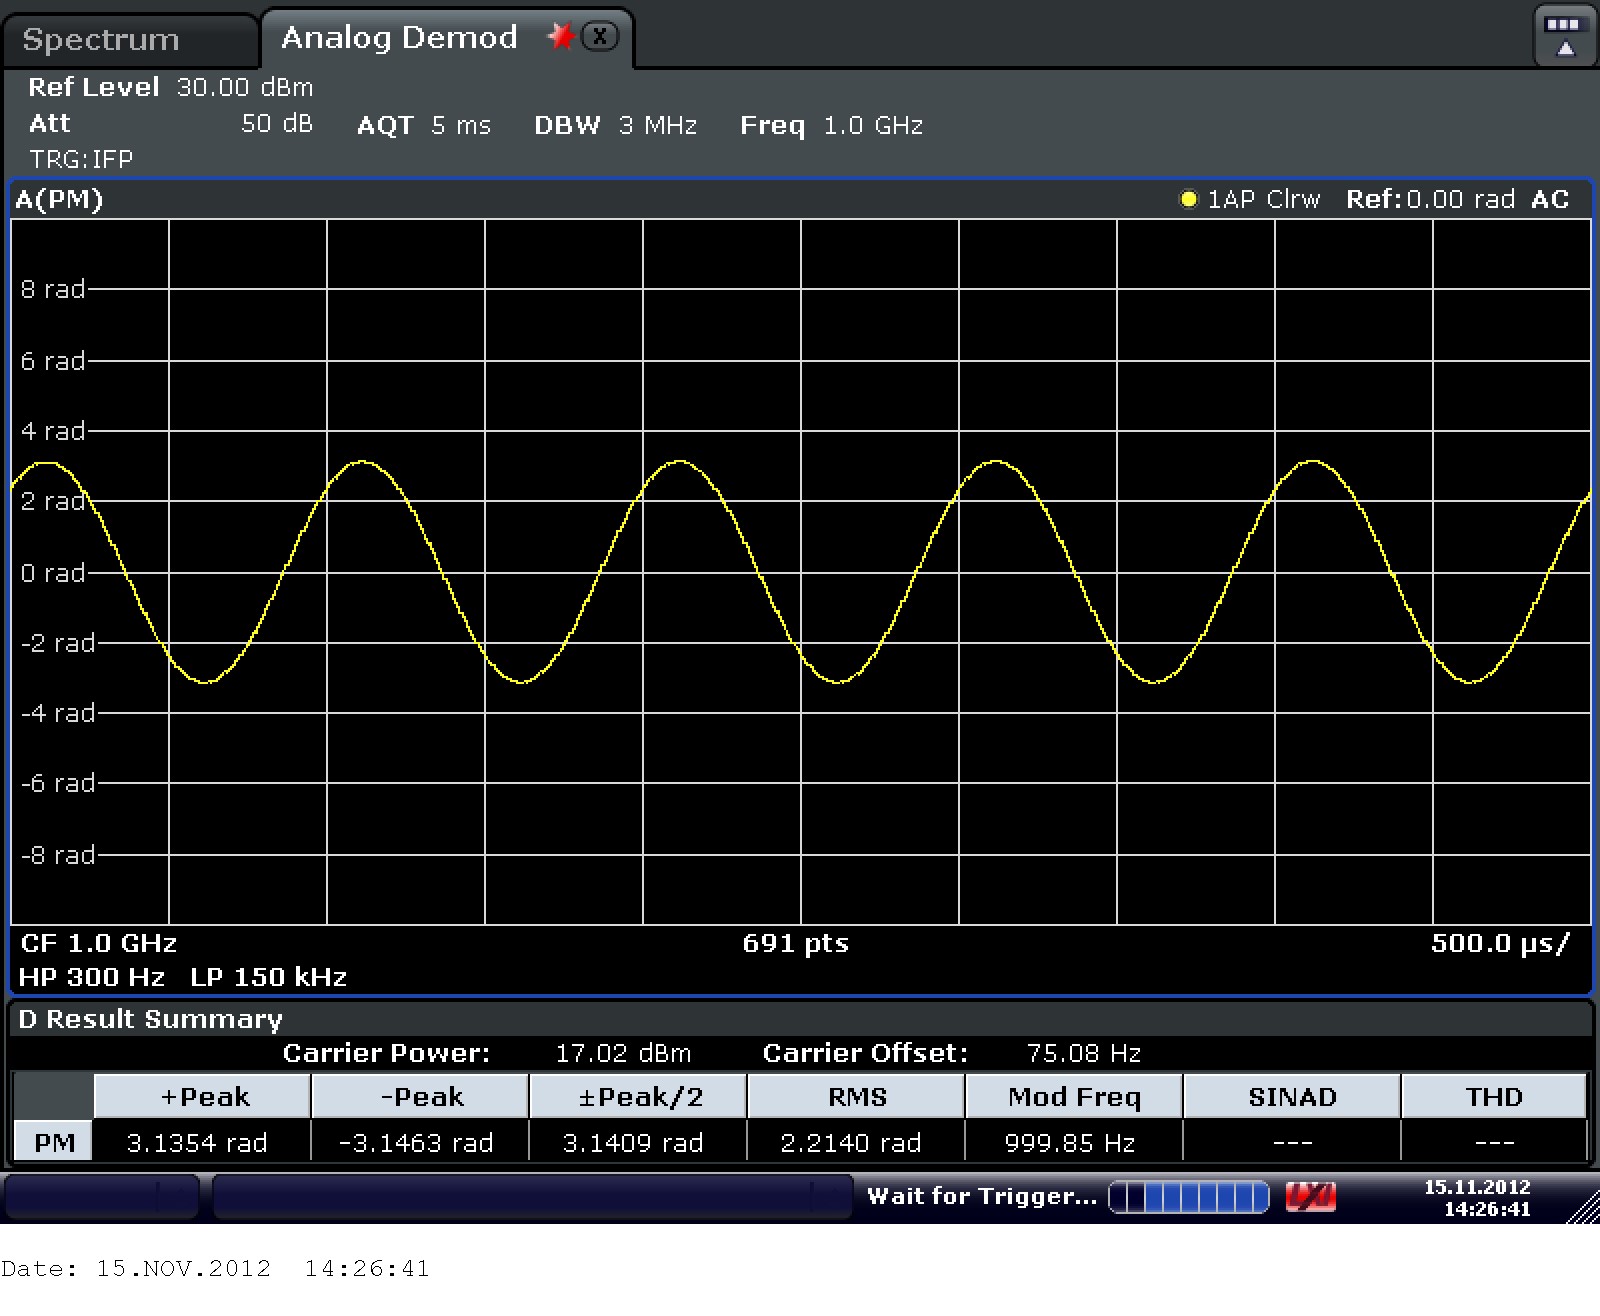Click the red LXI status icon
Image resolution: width=1600 pixels, height=1316 pixels.
[1310, 1196]
